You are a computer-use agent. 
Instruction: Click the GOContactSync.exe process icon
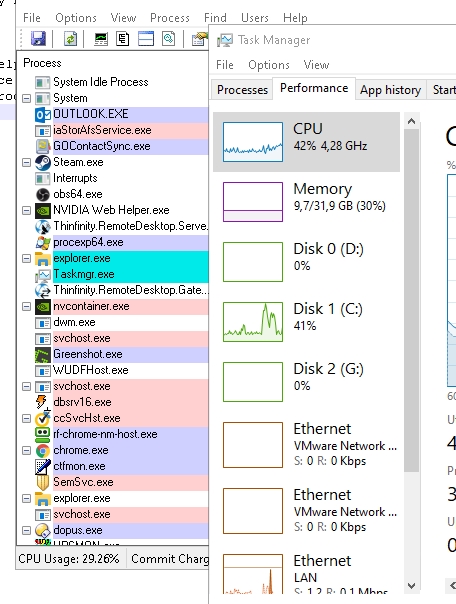(x=43, y=146)
